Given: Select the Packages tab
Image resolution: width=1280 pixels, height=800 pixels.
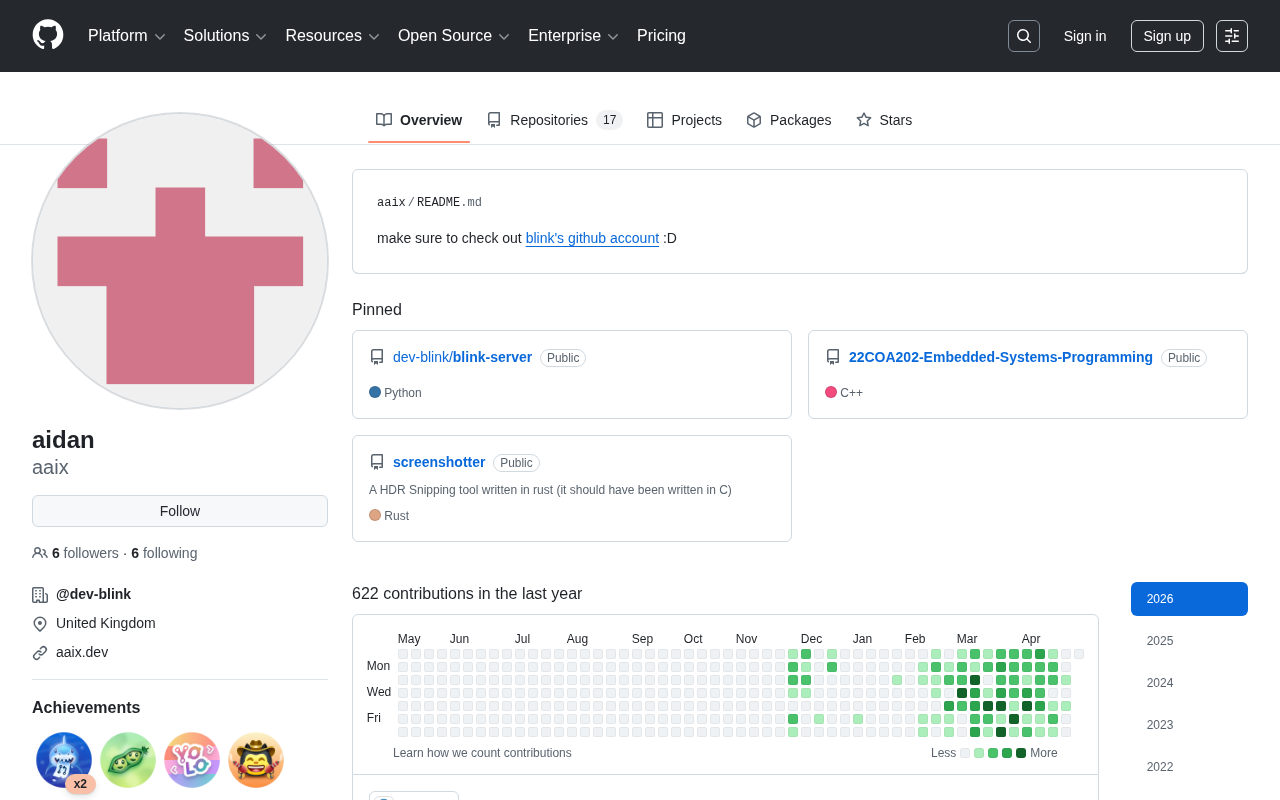Looking at the screenshot, I should tap(789, 120).
